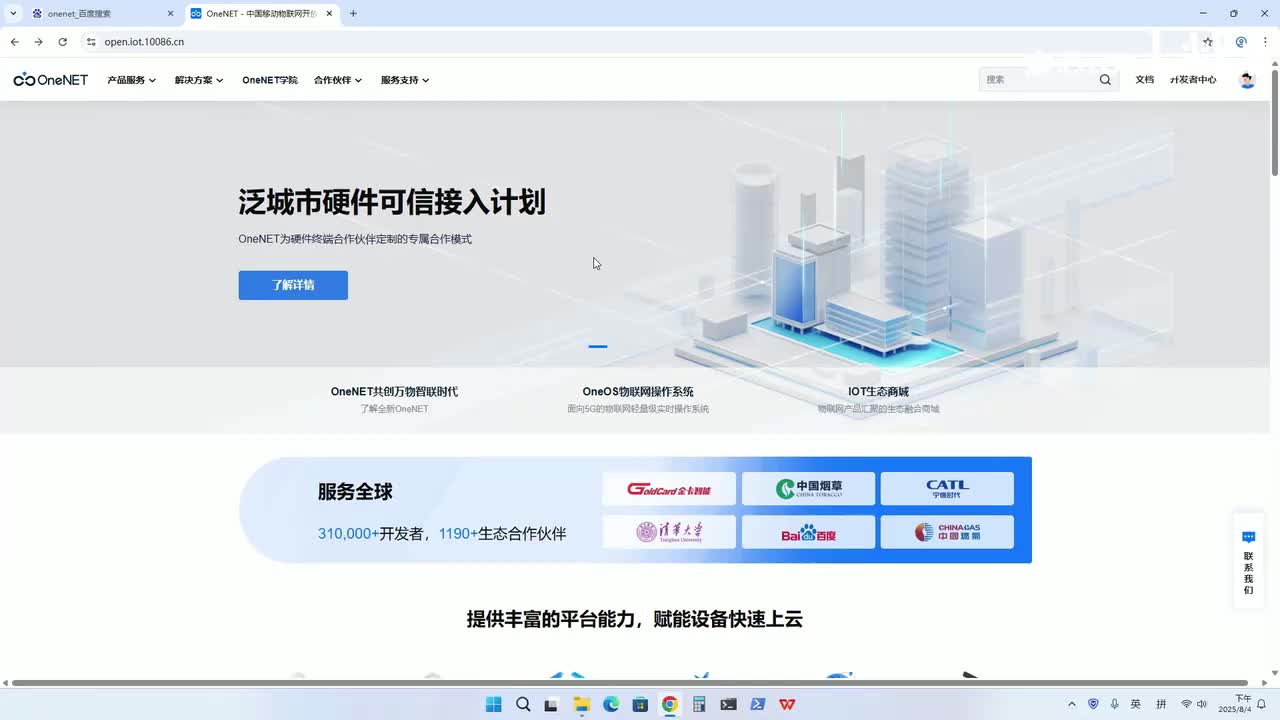Go back to previous page
Screen dimensions: 1280x720
pyautogui.click(x=14, y=42)
